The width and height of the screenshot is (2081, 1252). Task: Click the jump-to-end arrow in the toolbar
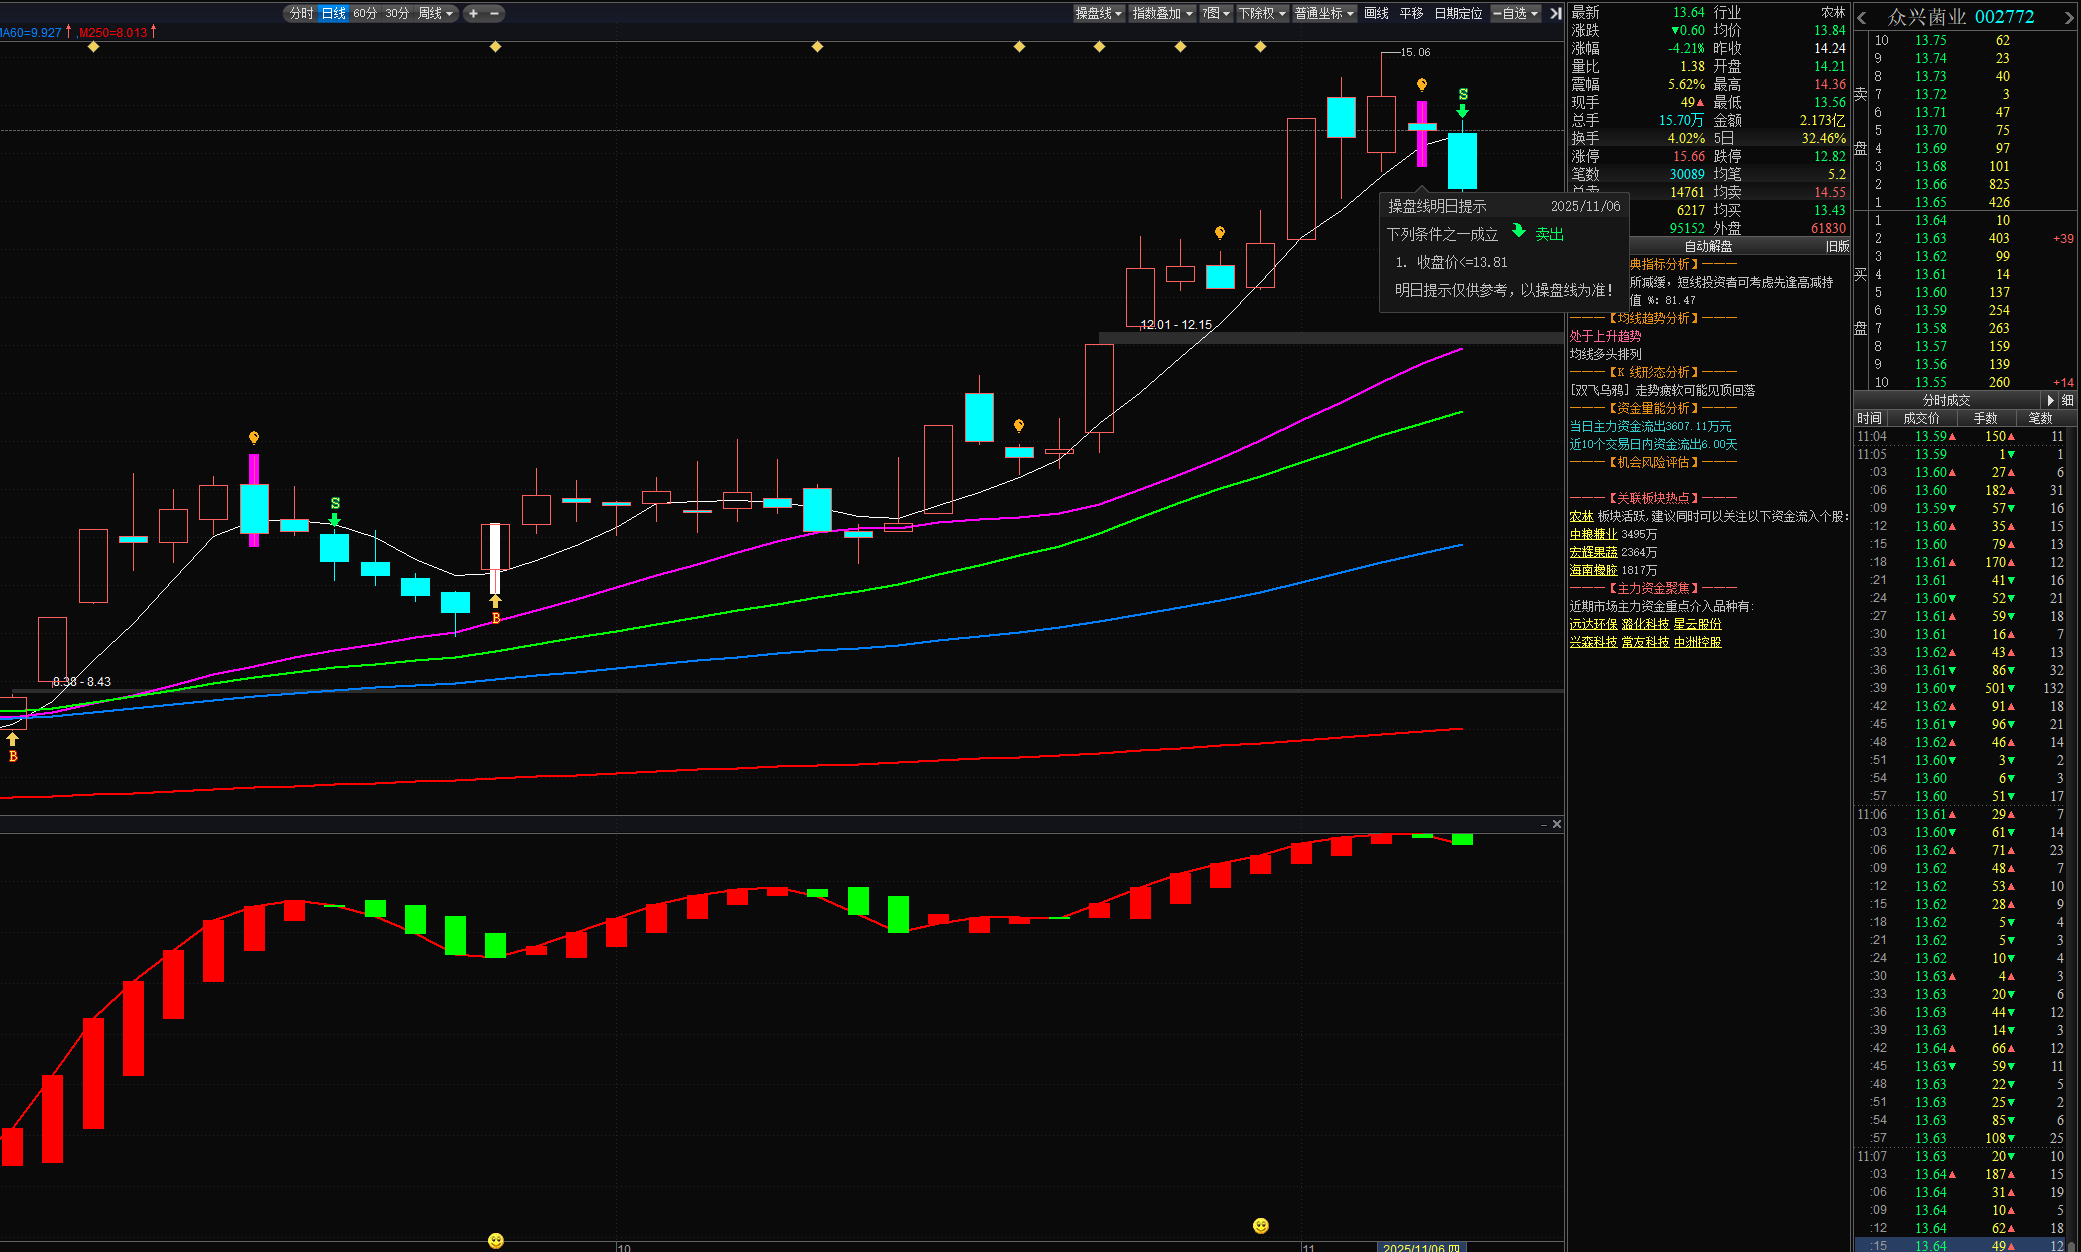(1555, 13)
